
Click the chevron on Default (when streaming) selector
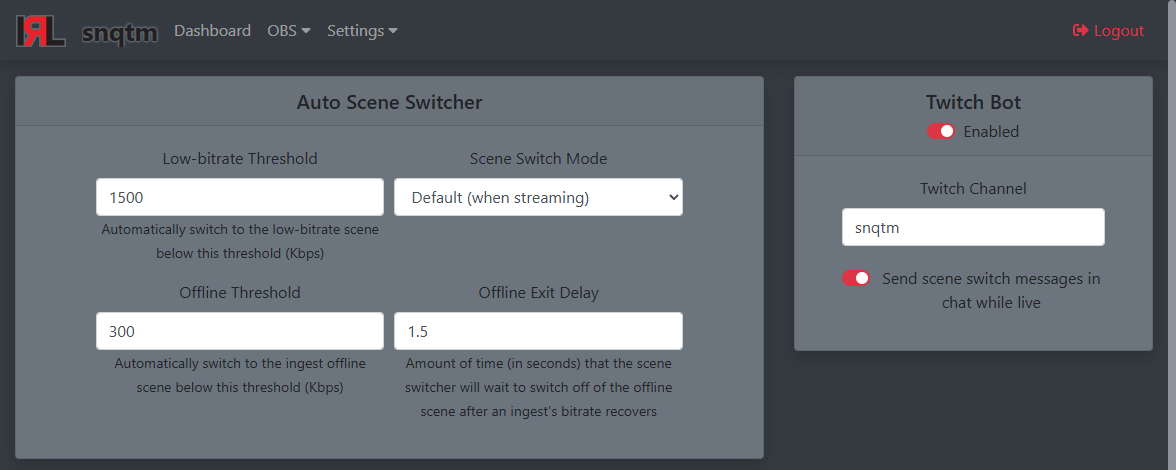click(x=672, y=197)
